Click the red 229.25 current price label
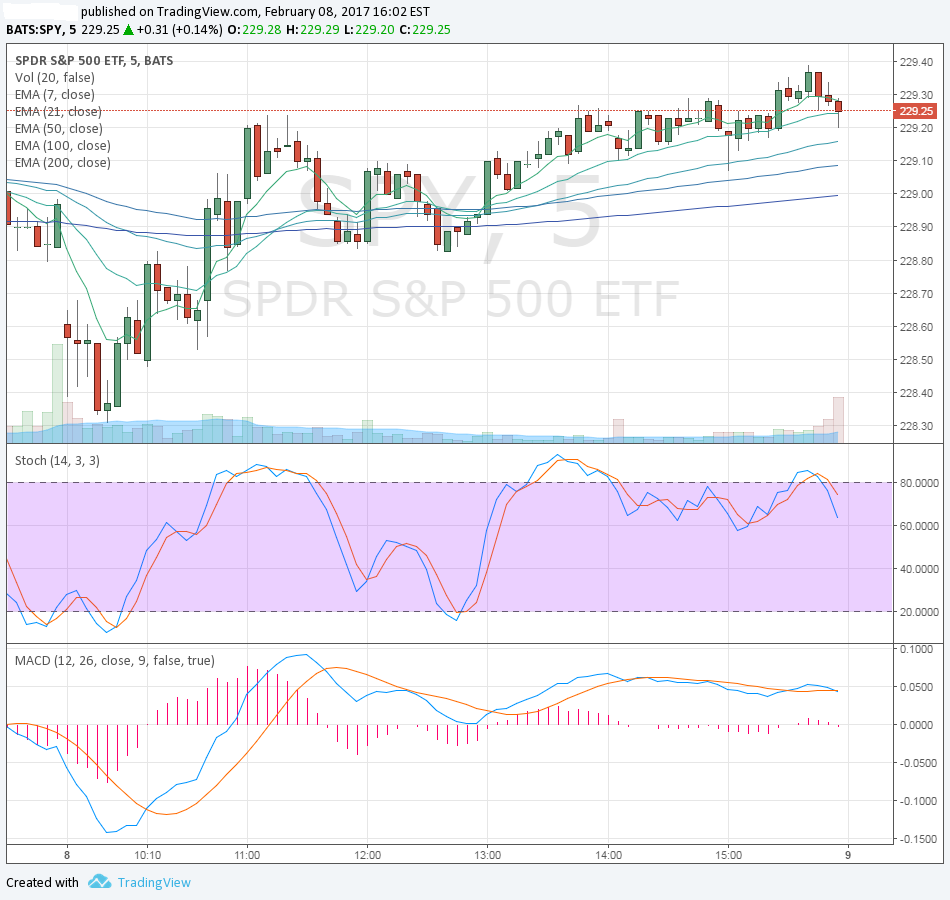 (x=915, y=111)
